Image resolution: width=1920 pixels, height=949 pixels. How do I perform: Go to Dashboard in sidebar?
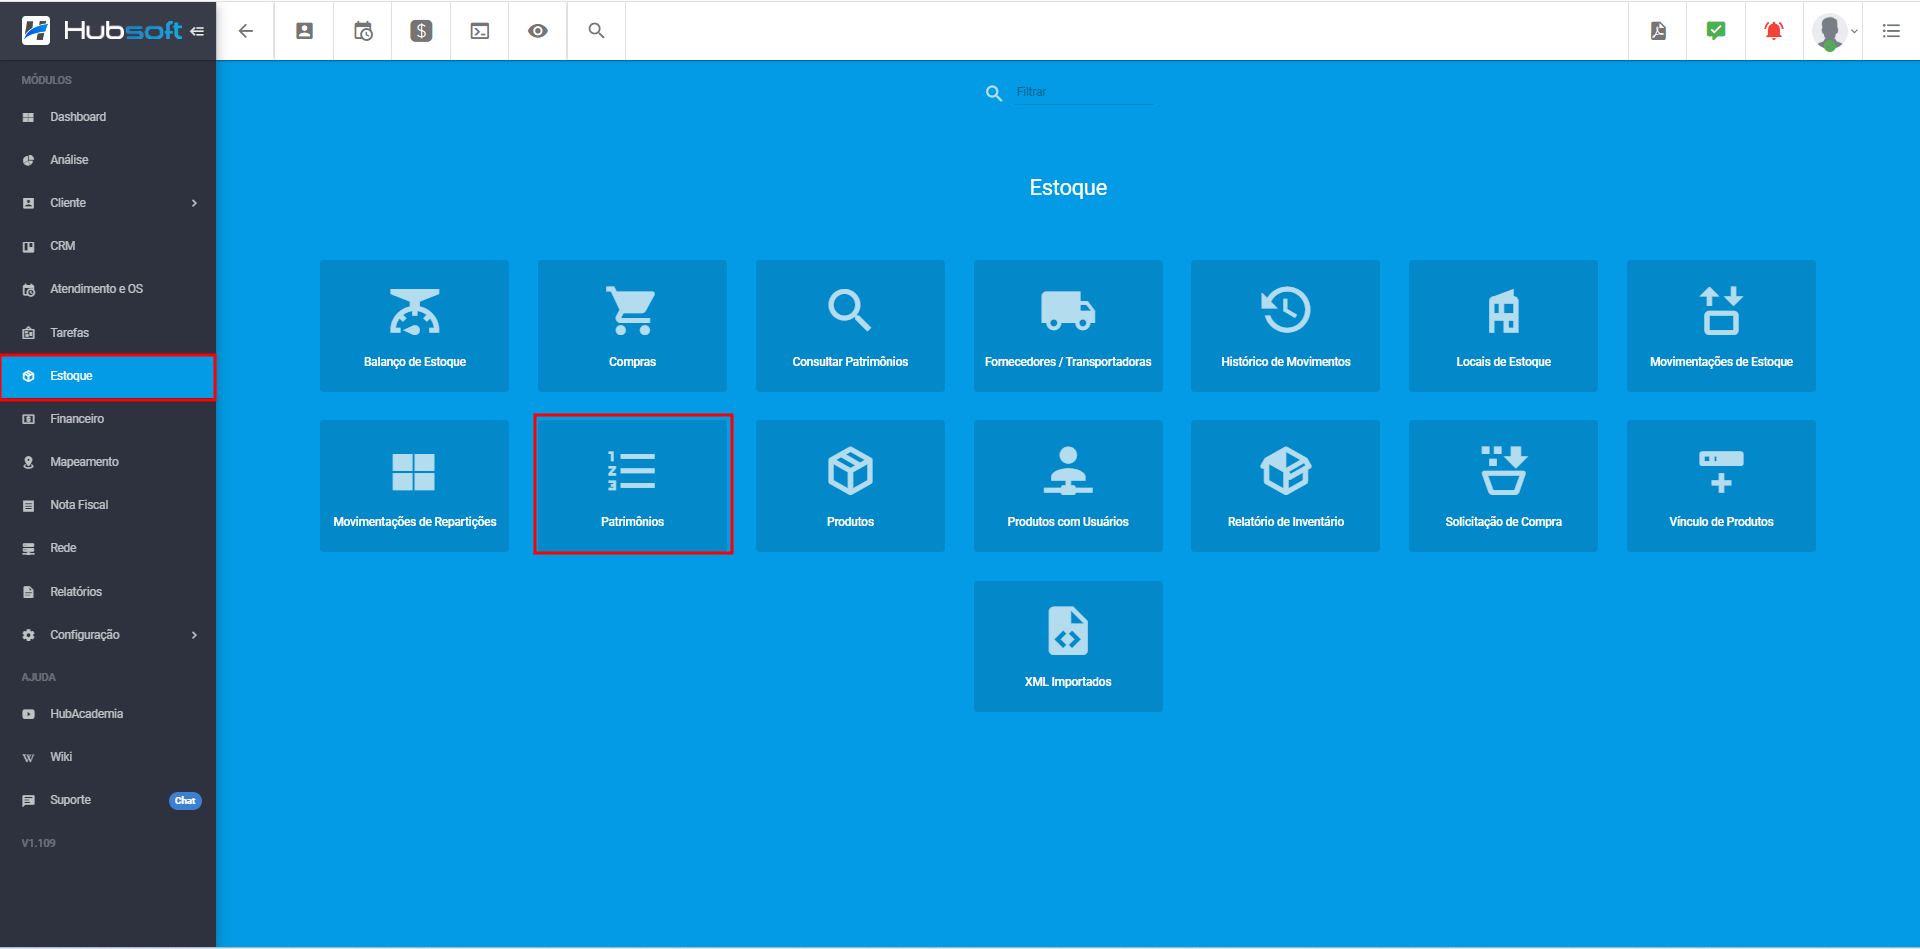(x=108, y=117)
